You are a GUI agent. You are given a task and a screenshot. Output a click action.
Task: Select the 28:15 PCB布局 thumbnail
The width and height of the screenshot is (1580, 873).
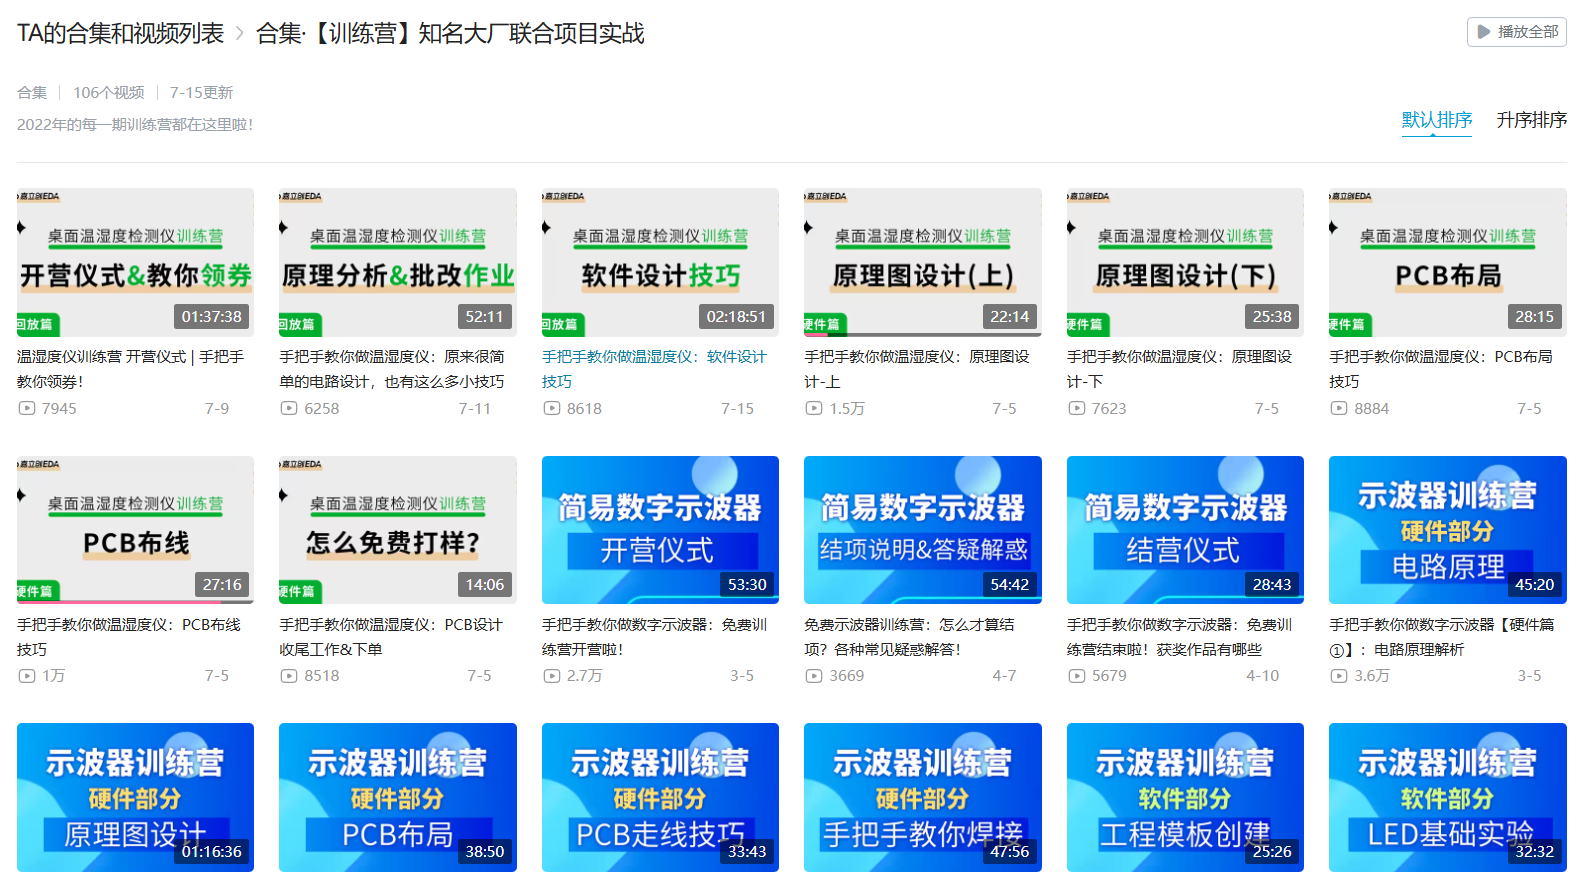pos(1448,262)
